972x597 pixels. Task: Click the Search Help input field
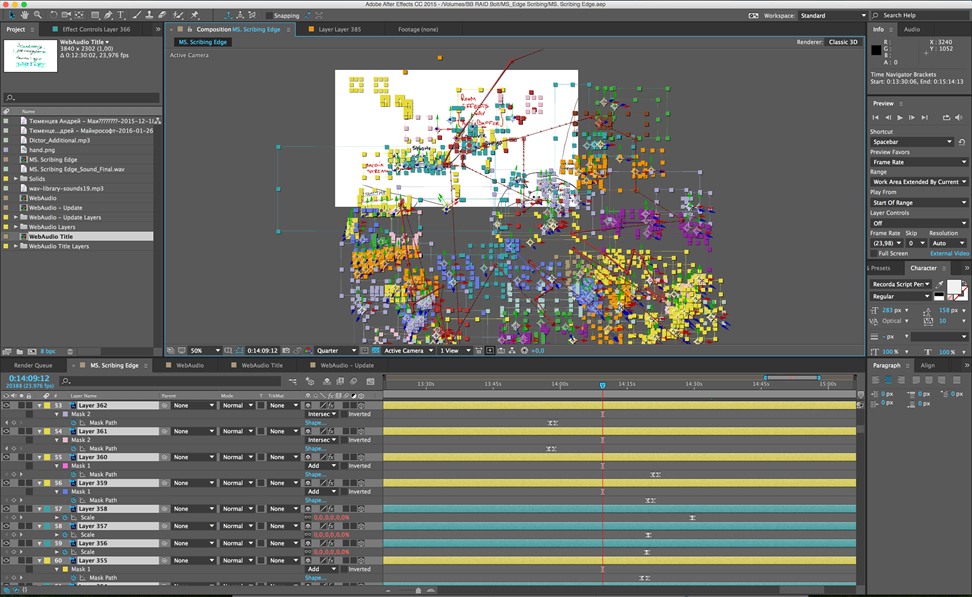[x=921, y=16]
